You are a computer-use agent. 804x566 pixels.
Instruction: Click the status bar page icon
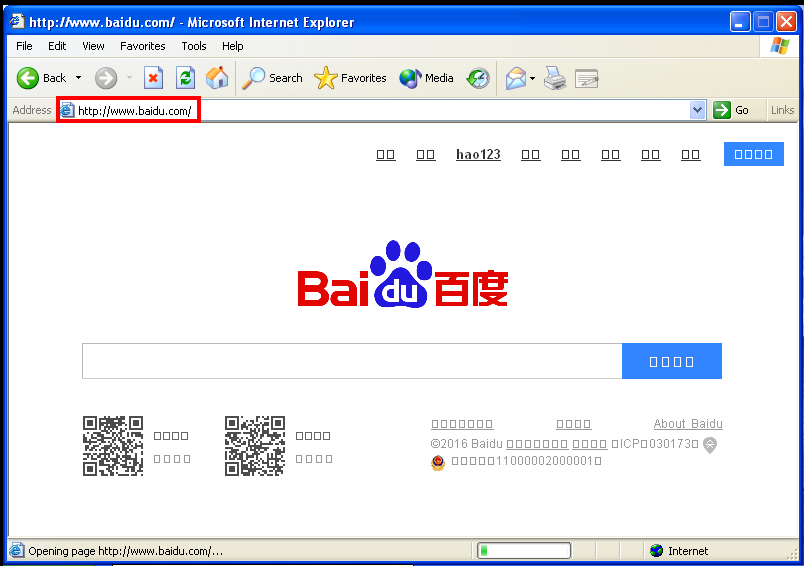click(16, 550)
